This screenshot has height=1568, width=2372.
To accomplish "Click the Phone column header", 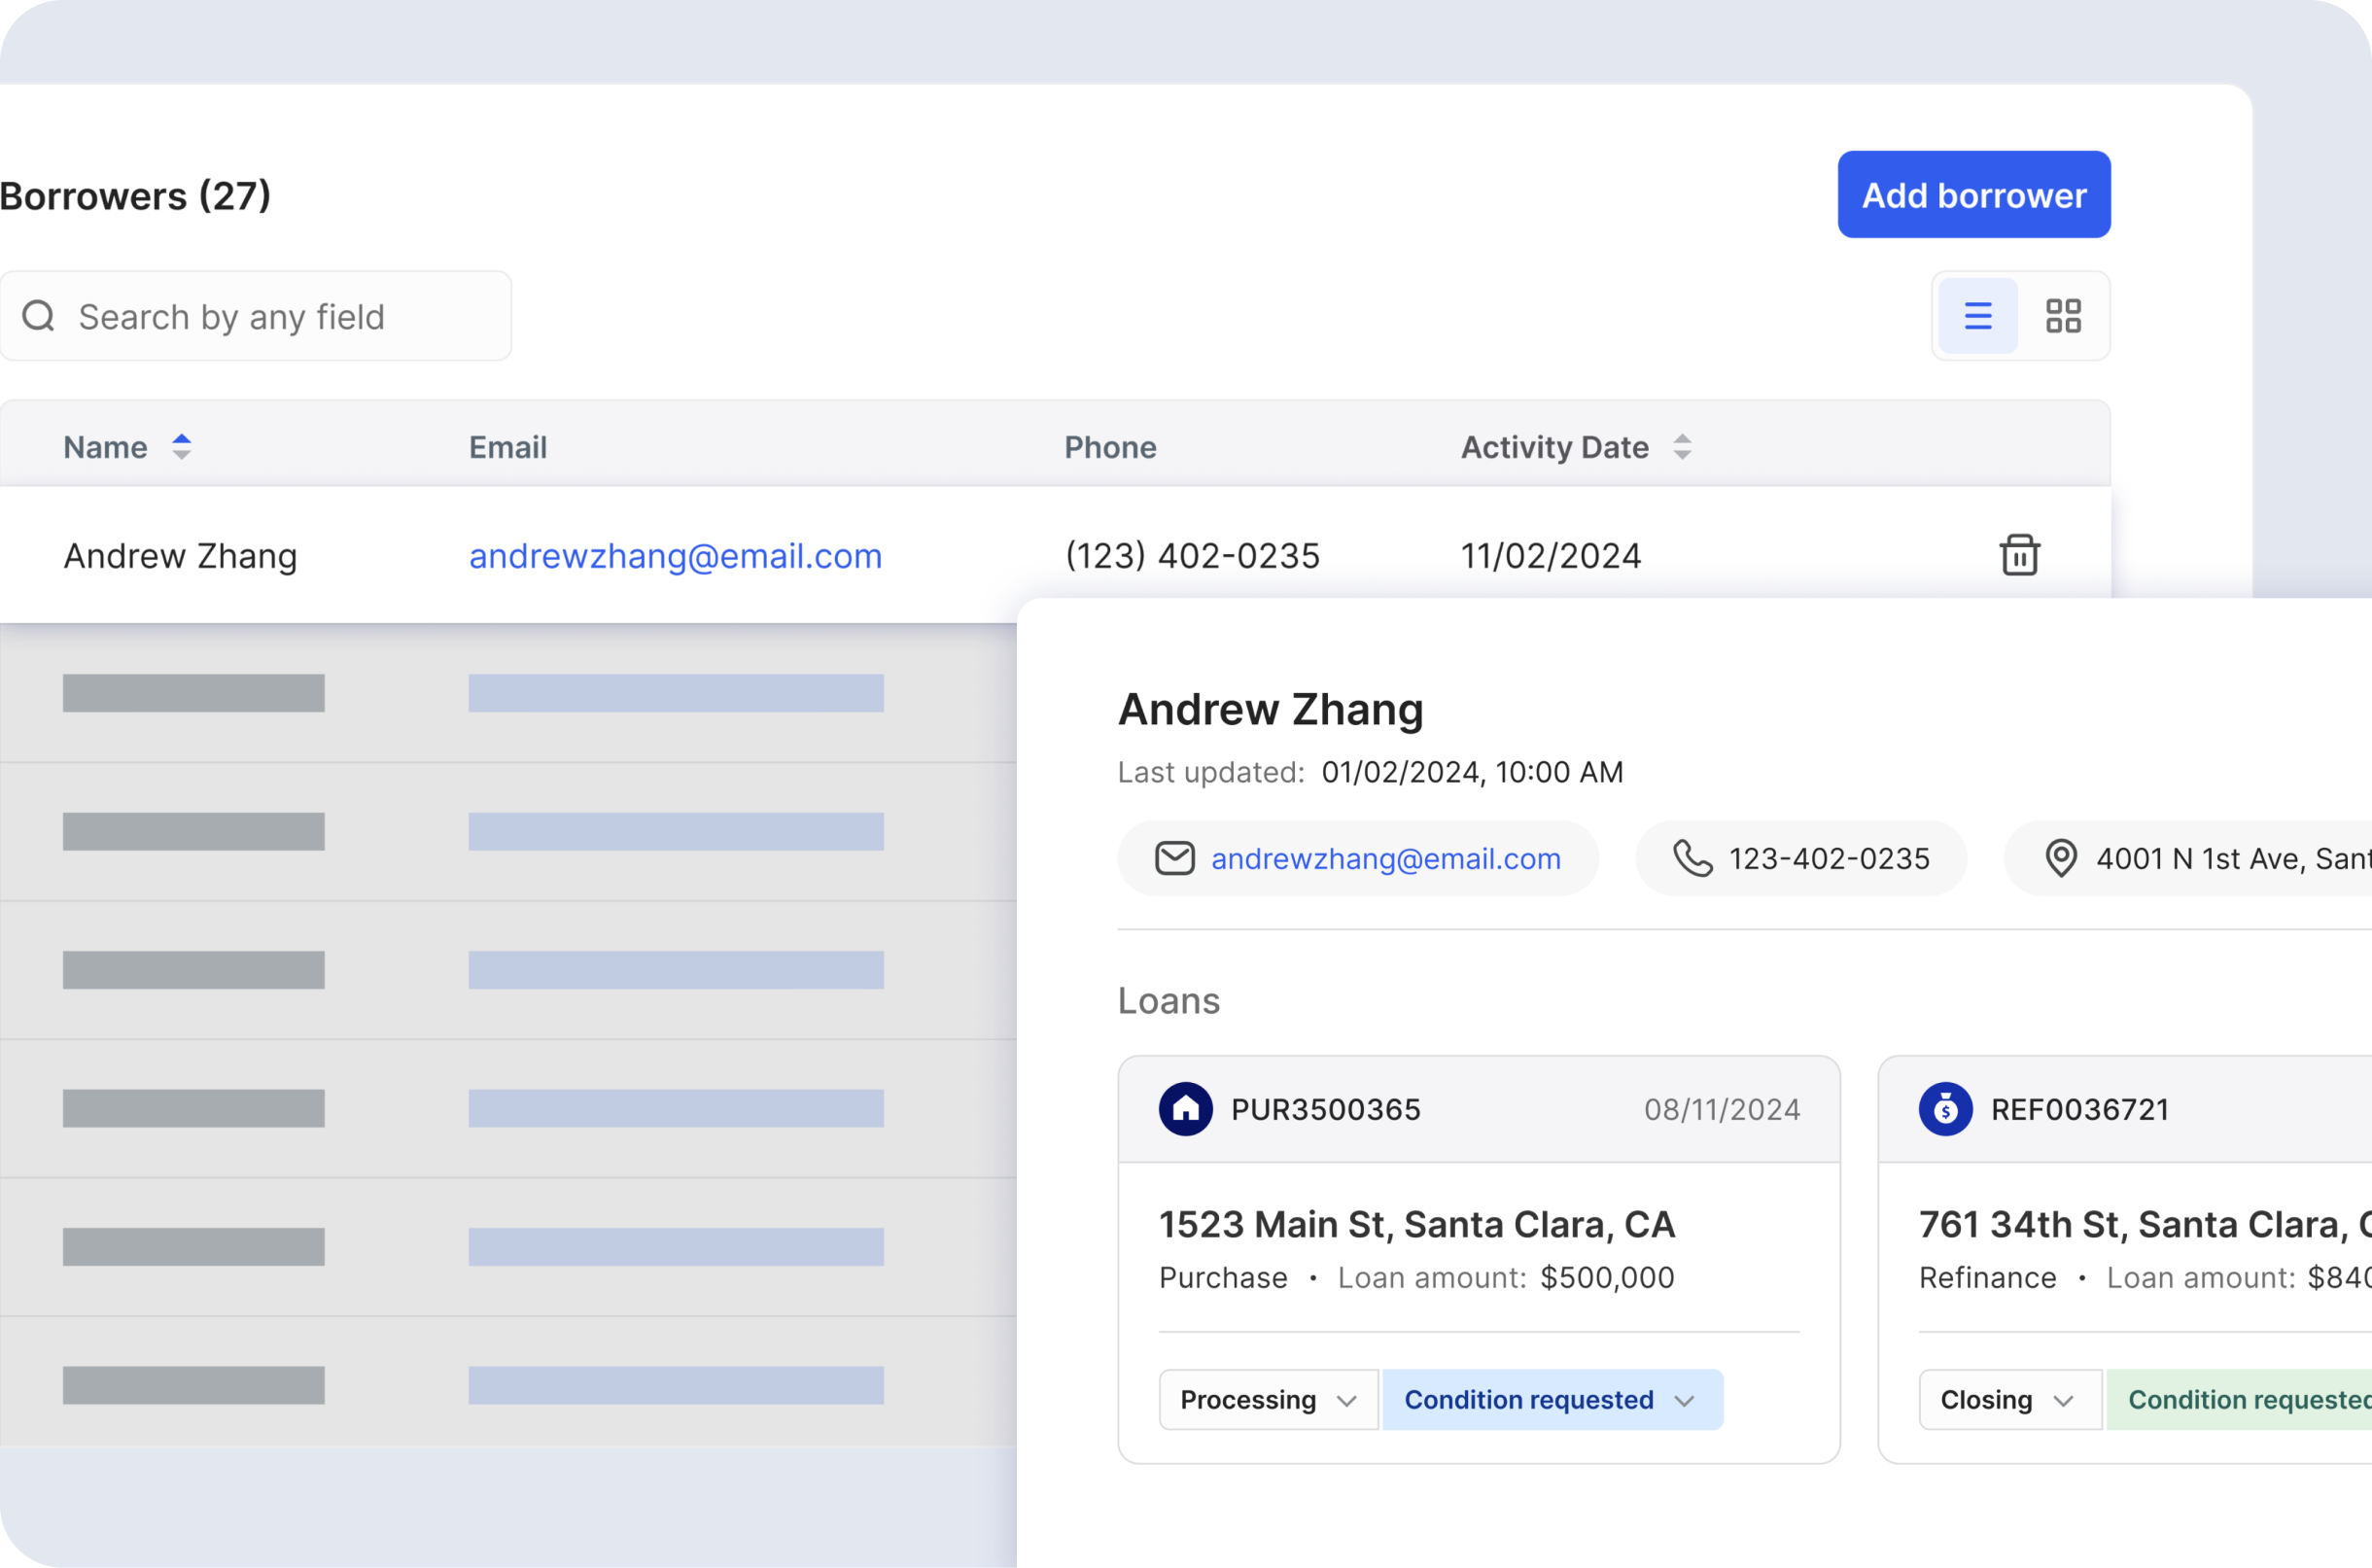I will click(x=1110, y=447).
